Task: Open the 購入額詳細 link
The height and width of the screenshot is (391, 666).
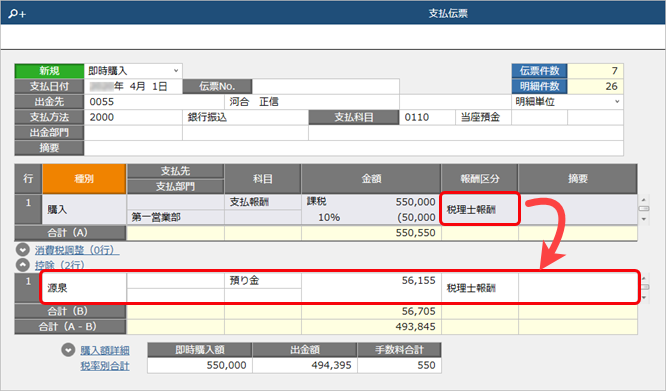Action: tap(105, 350)
